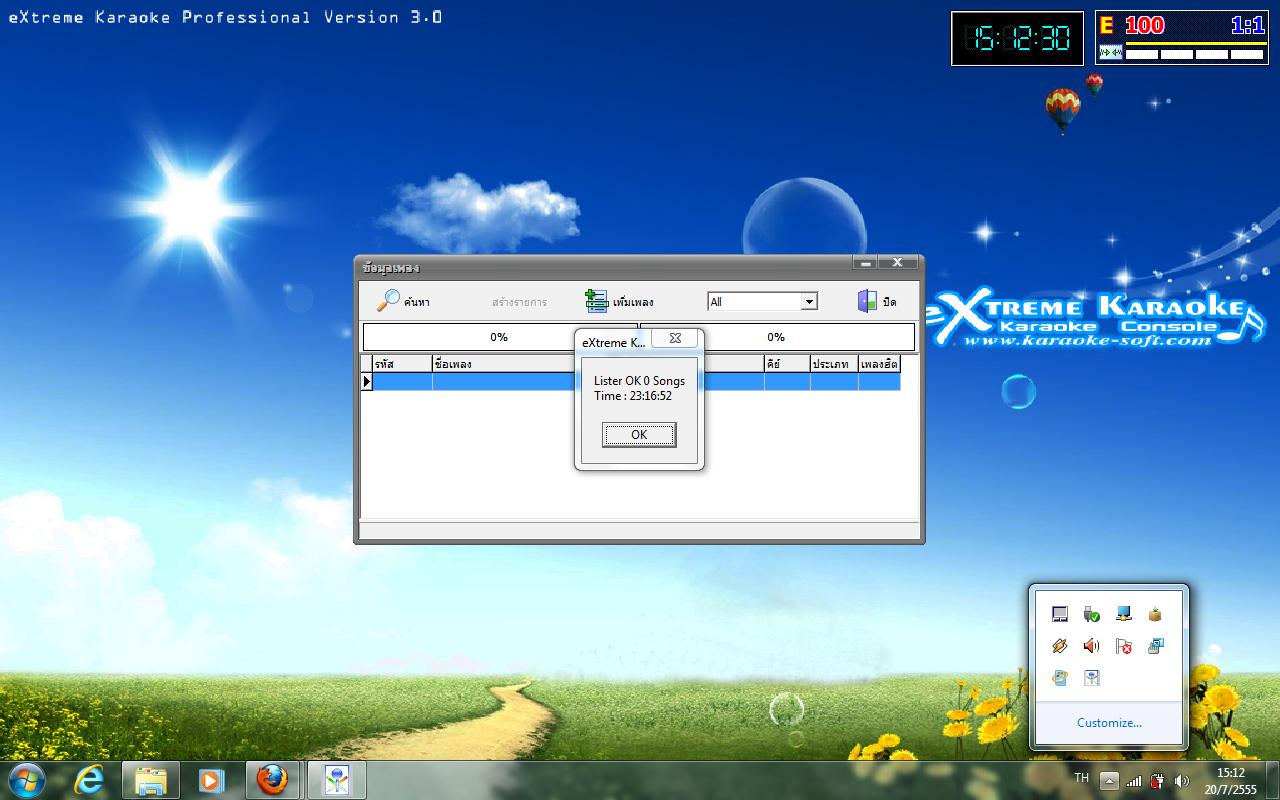The image size is (1280, 800).
Task: Open Windows Media Player from taskbar
Action: (211, 780)
